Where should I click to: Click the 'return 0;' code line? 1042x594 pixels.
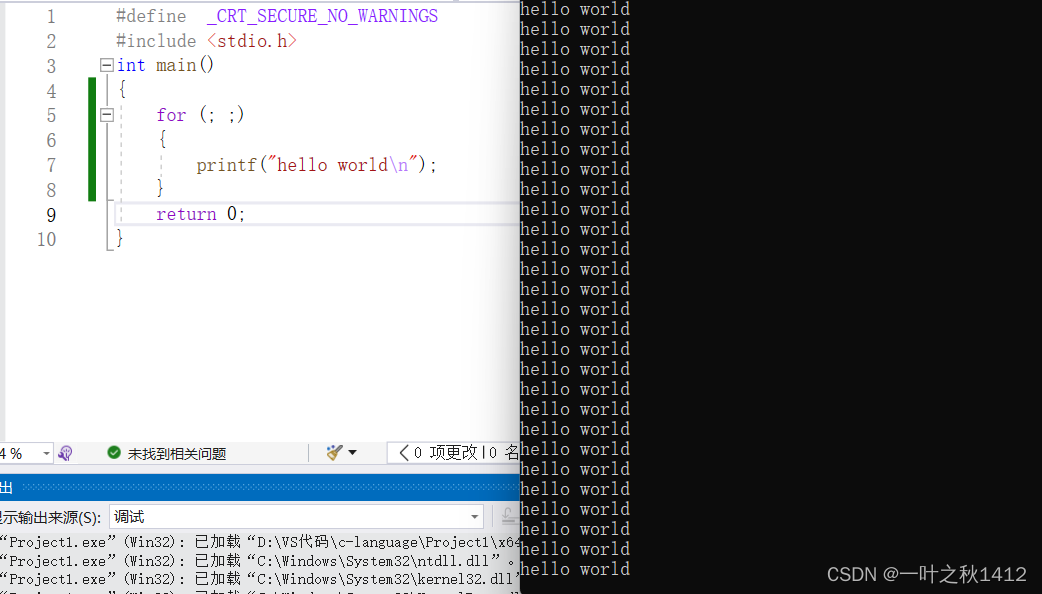(x=201, y=214)
